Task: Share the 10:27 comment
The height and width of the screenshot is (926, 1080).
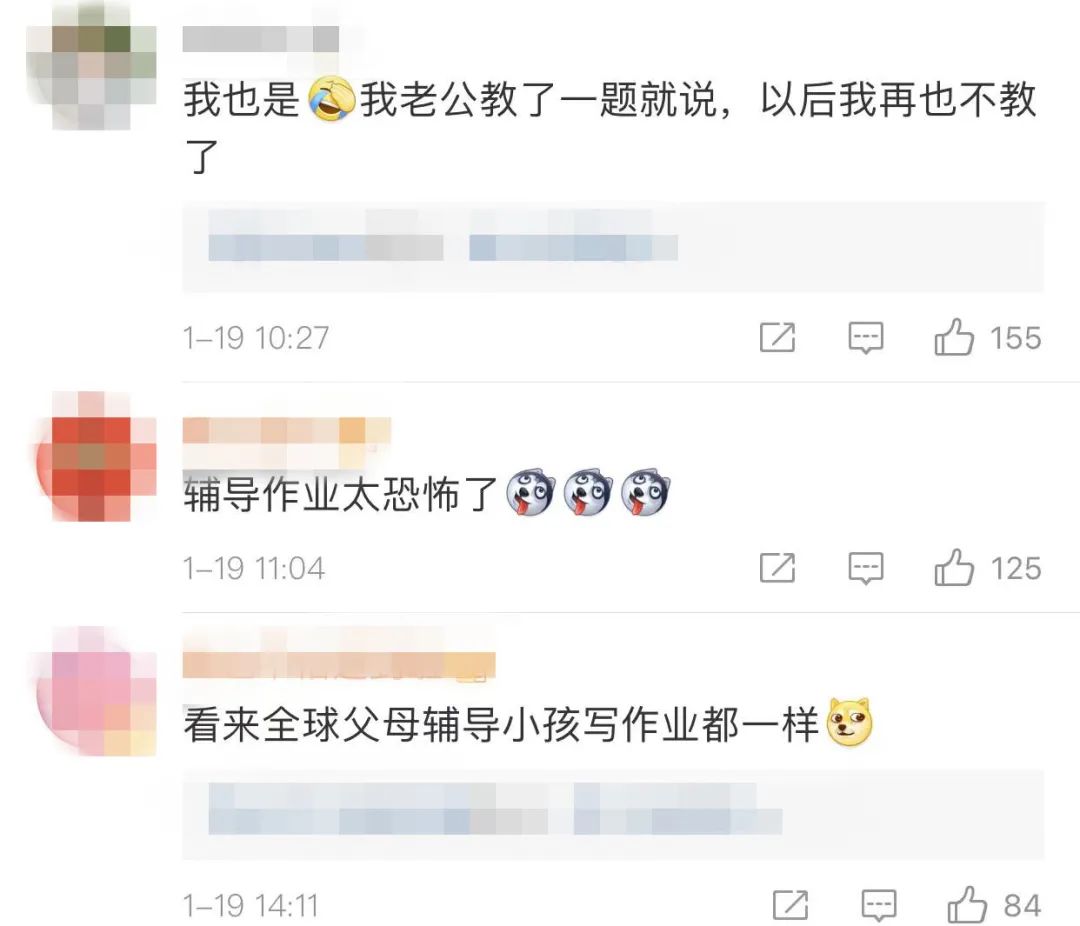Action: [777, 338]
